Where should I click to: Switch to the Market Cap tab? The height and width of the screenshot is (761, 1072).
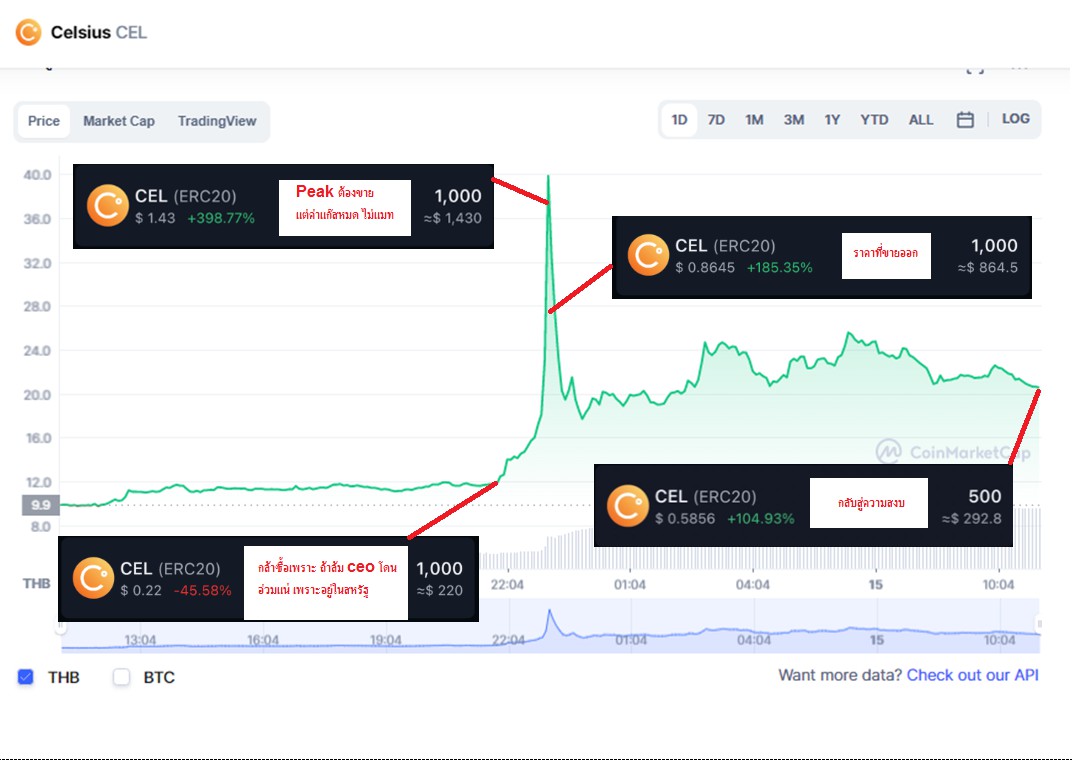(x=119, y=121)
